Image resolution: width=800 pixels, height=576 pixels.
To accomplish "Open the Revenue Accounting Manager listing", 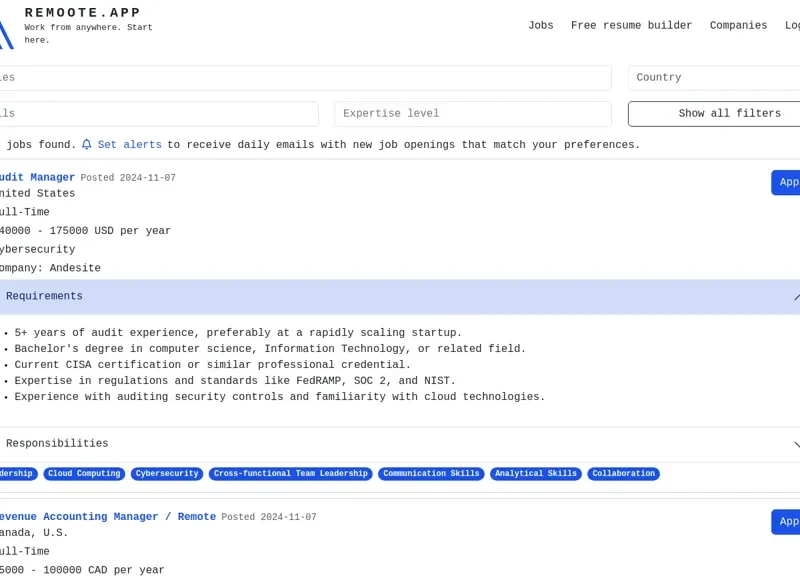I will [100, 516].
